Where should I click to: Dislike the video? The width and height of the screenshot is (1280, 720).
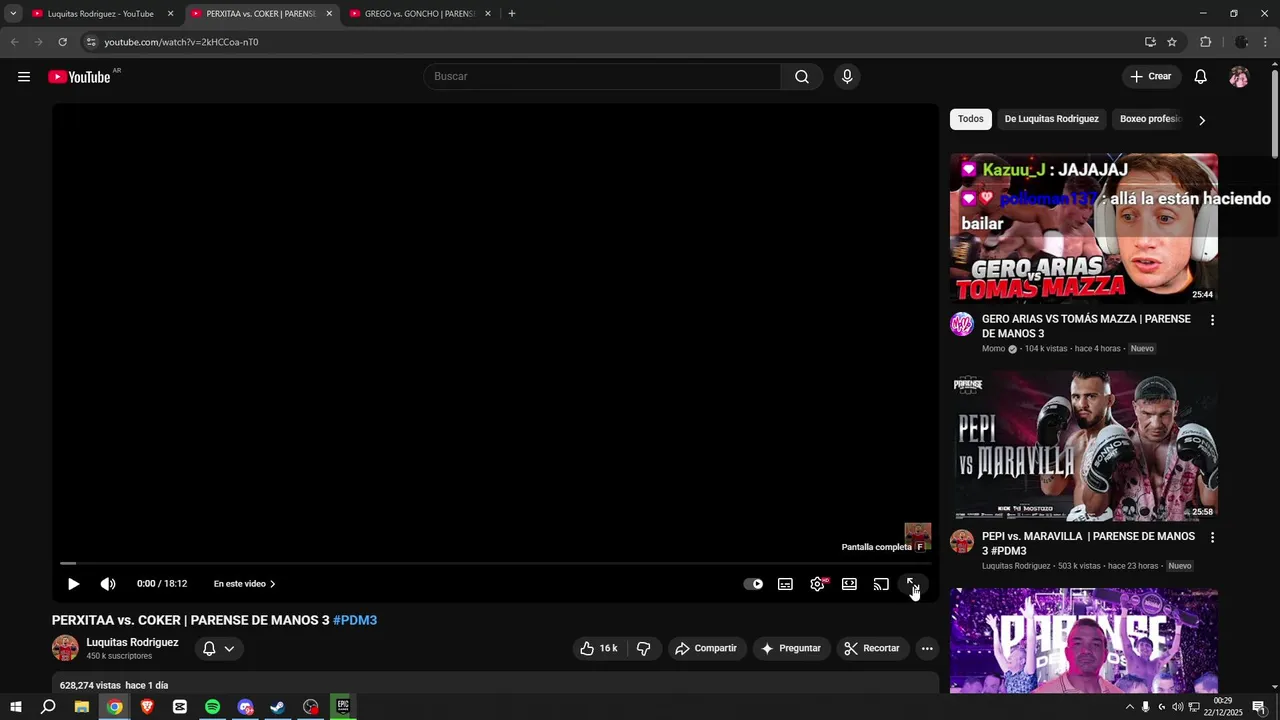tap(643, 648)
